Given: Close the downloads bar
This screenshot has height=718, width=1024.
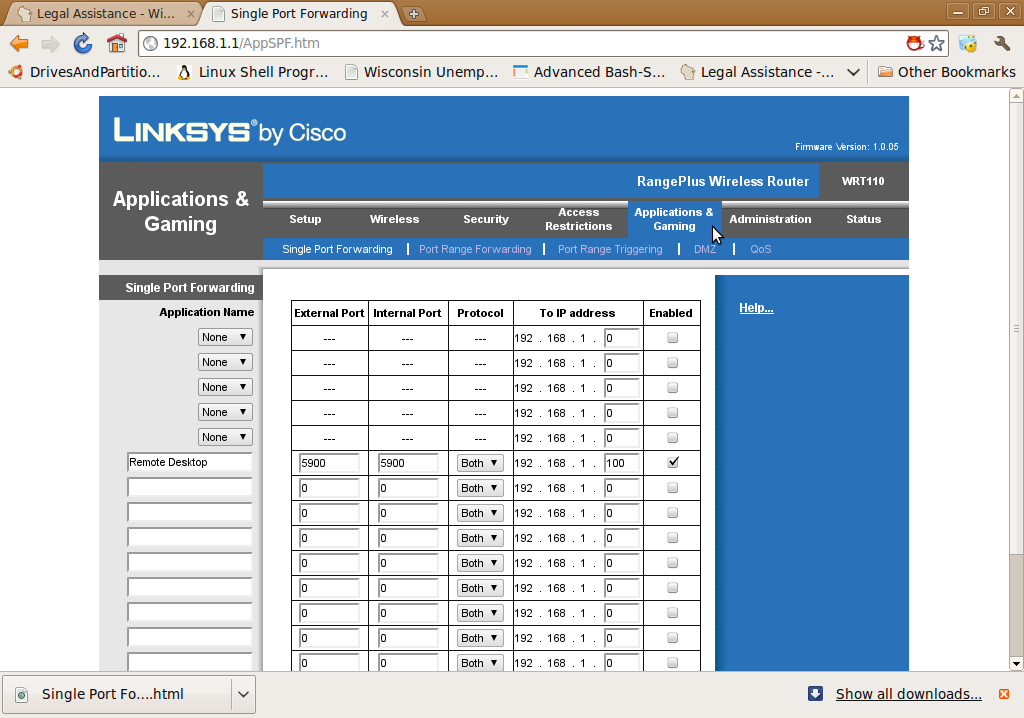Looking at the screenshot, I should [x=1004, y=694].
